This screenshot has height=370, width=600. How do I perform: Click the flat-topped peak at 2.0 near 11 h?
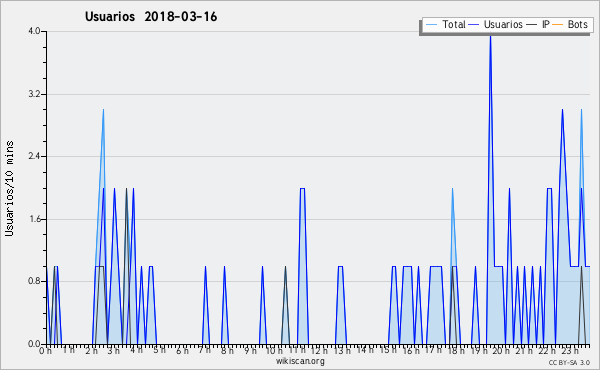click(x=302, y=188)
